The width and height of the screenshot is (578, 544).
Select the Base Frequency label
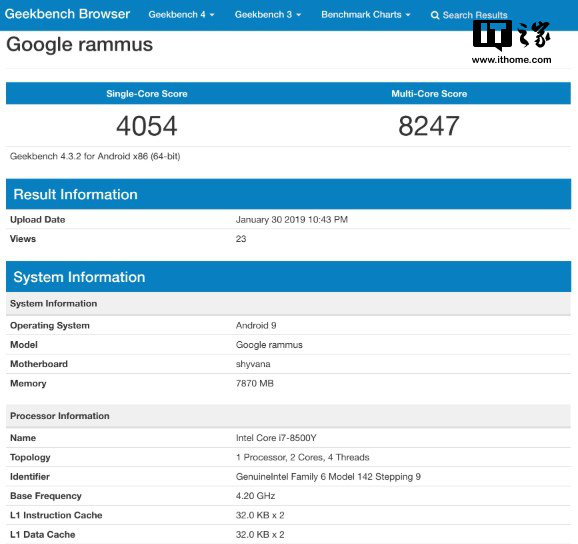click(x=46, y=496)
